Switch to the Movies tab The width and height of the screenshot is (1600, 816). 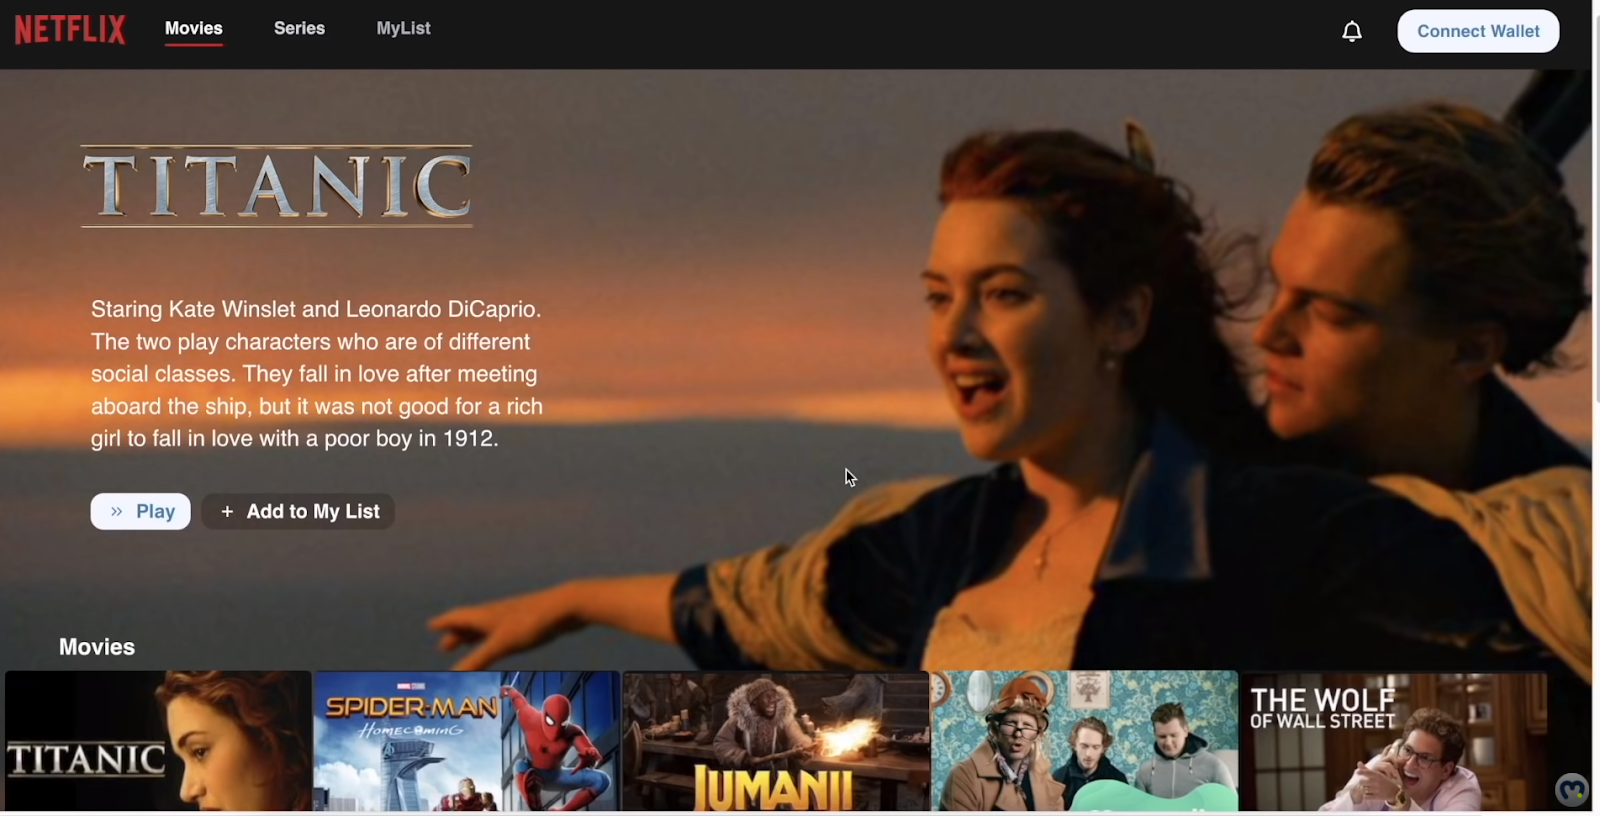click(x=194, y=28)
